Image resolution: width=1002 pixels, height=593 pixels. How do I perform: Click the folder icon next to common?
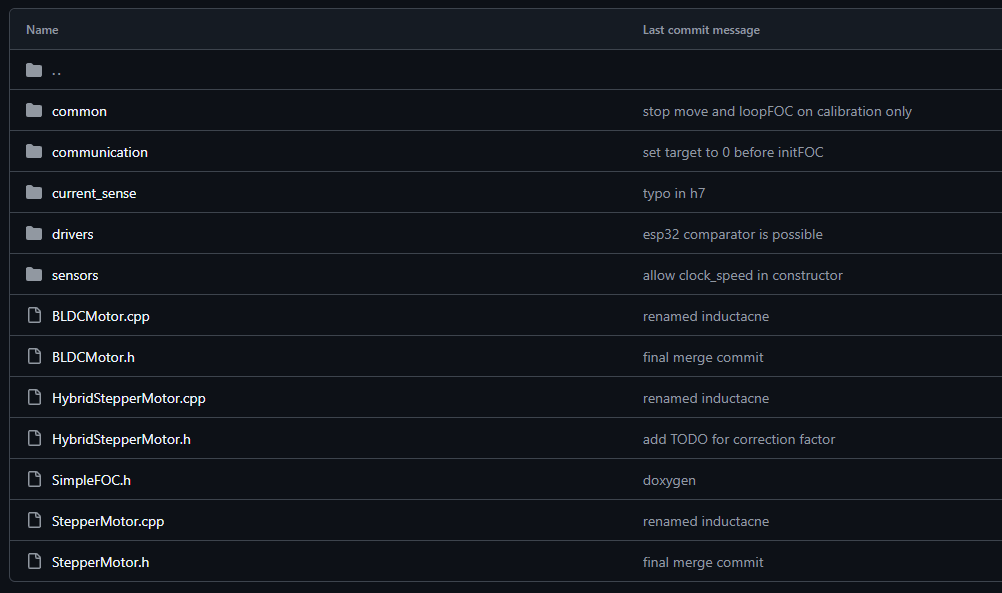point(34,111)
